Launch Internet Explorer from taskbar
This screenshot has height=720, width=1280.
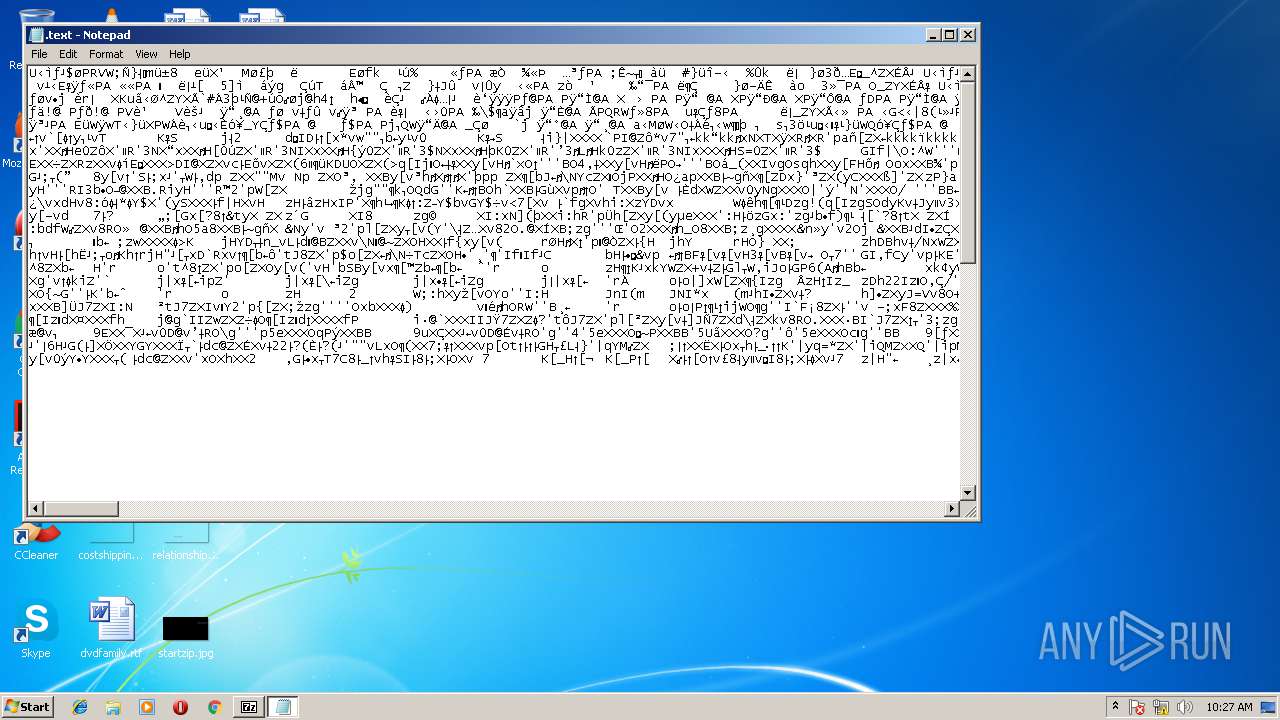coord(81,707)
